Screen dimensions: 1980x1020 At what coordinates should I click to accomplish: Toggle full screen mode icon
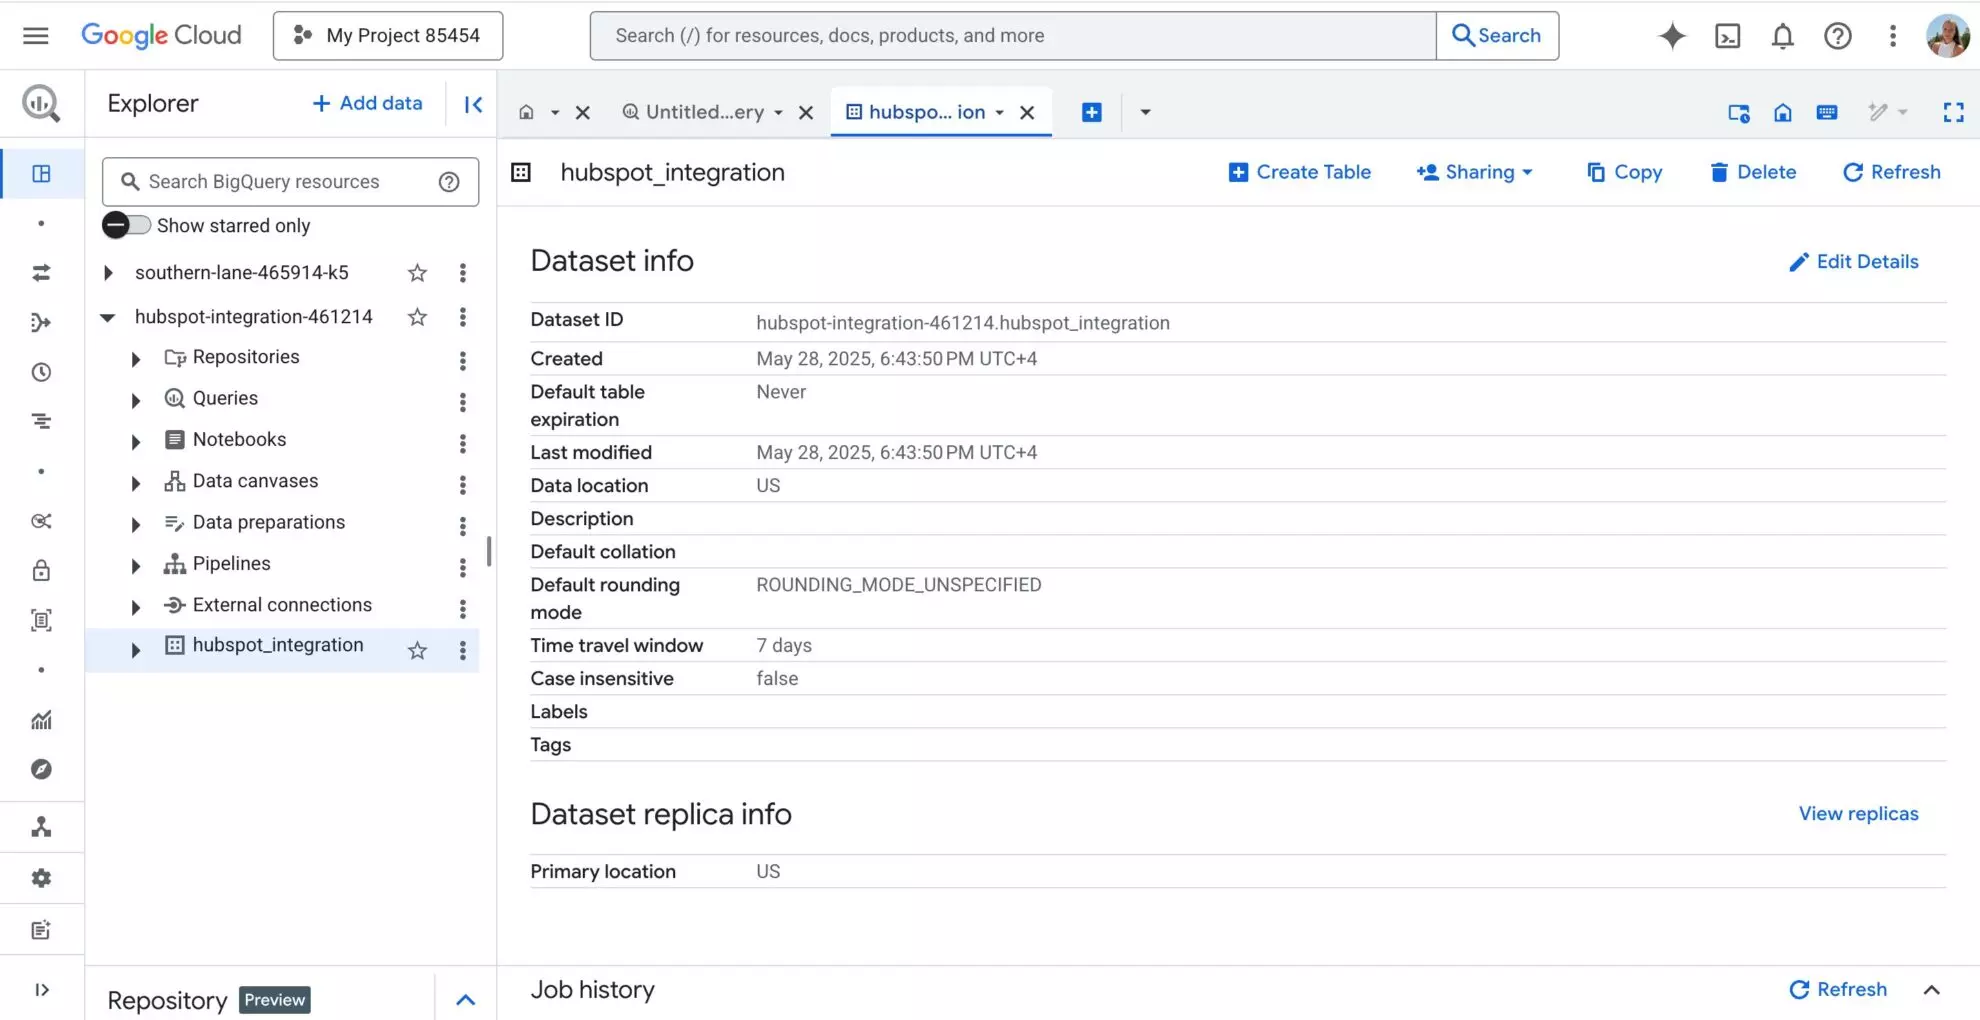pos(1953,112)
